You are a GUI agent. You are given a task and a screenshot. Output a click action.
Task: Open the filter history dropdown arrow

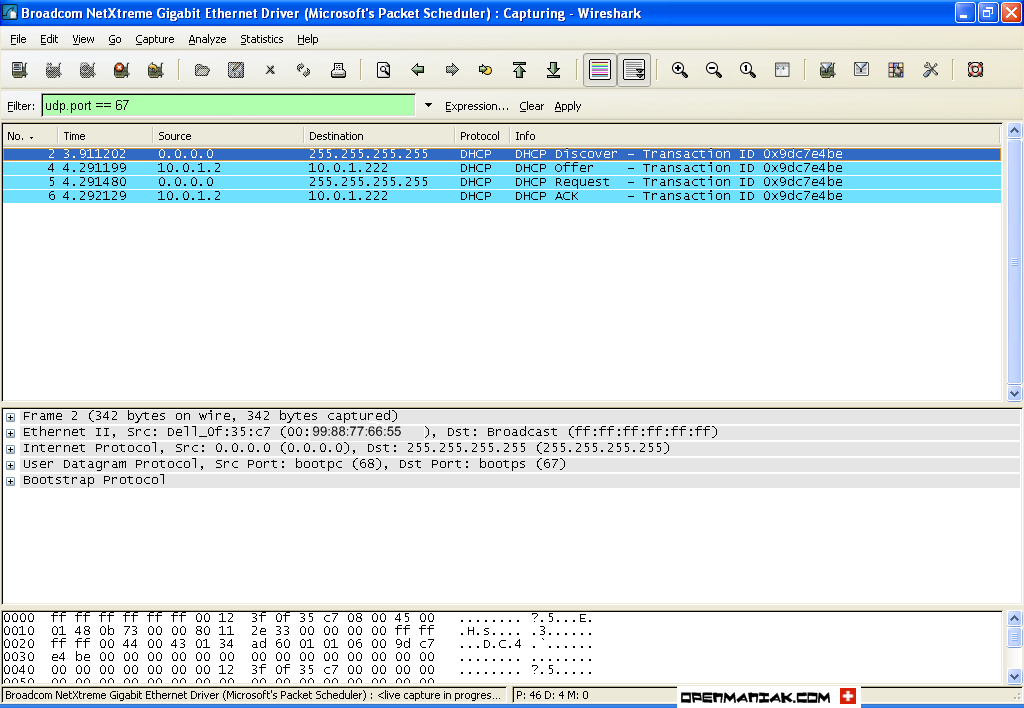(428, 105)
